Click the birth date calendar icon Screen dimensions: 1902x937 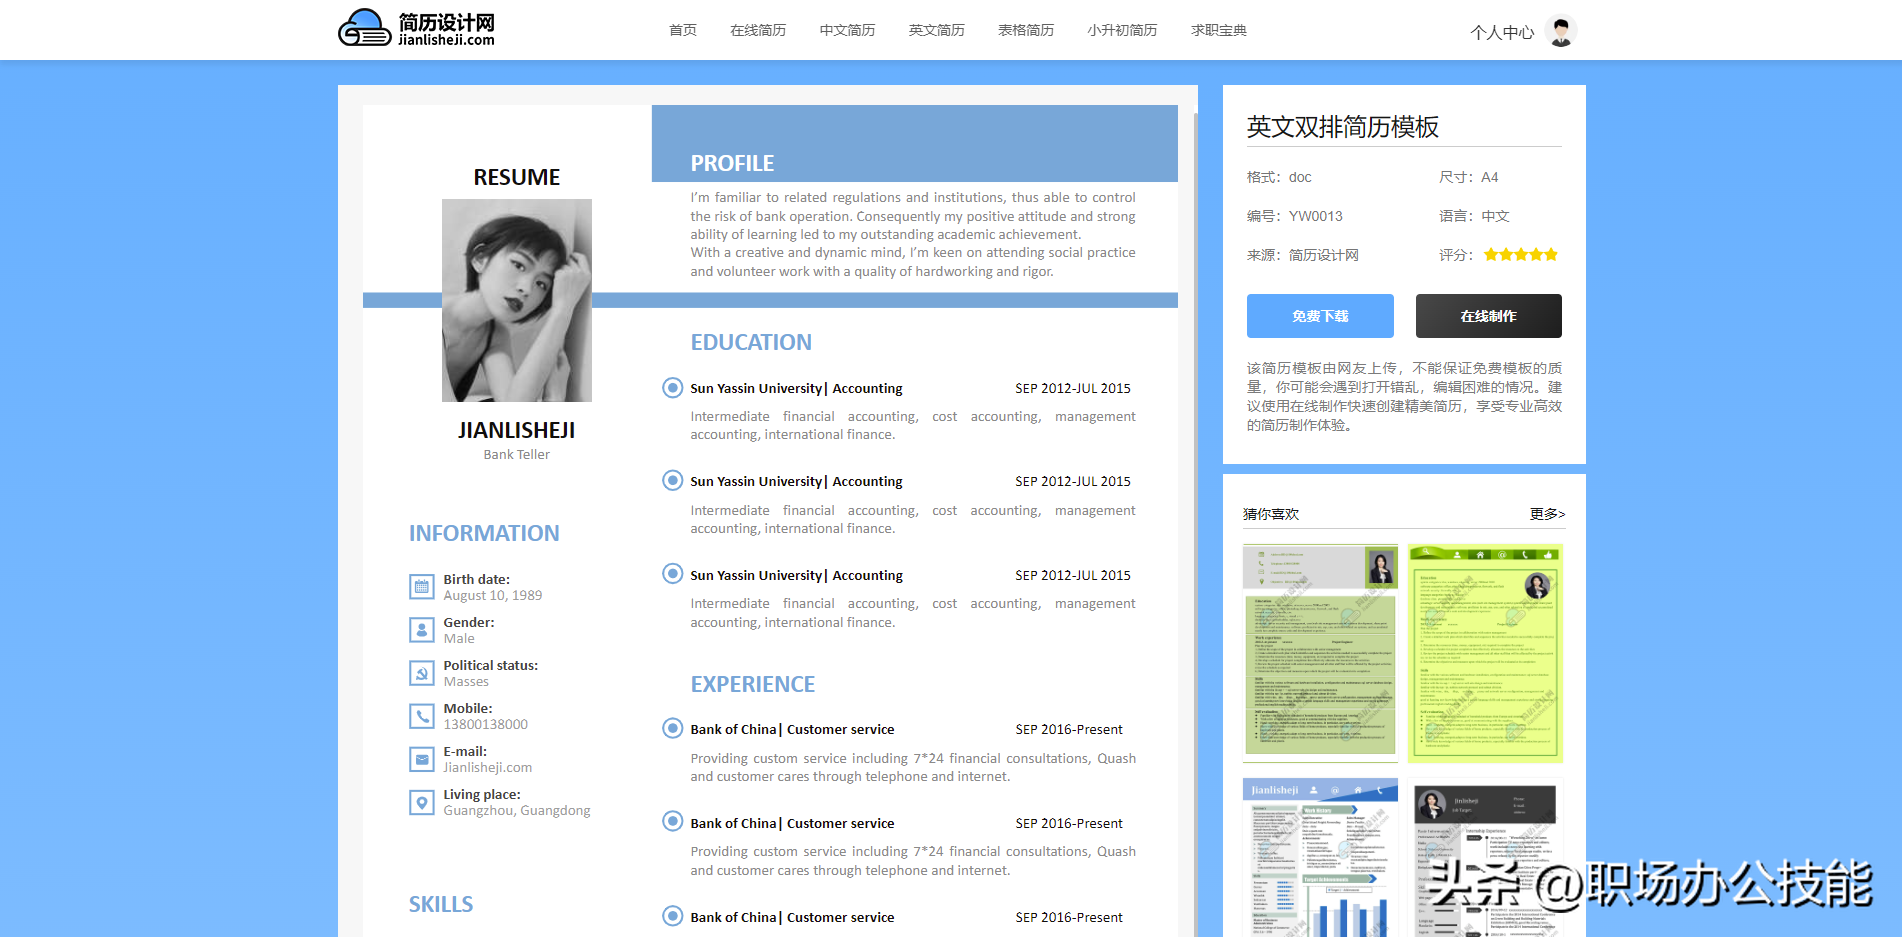[x=422, y=587]
